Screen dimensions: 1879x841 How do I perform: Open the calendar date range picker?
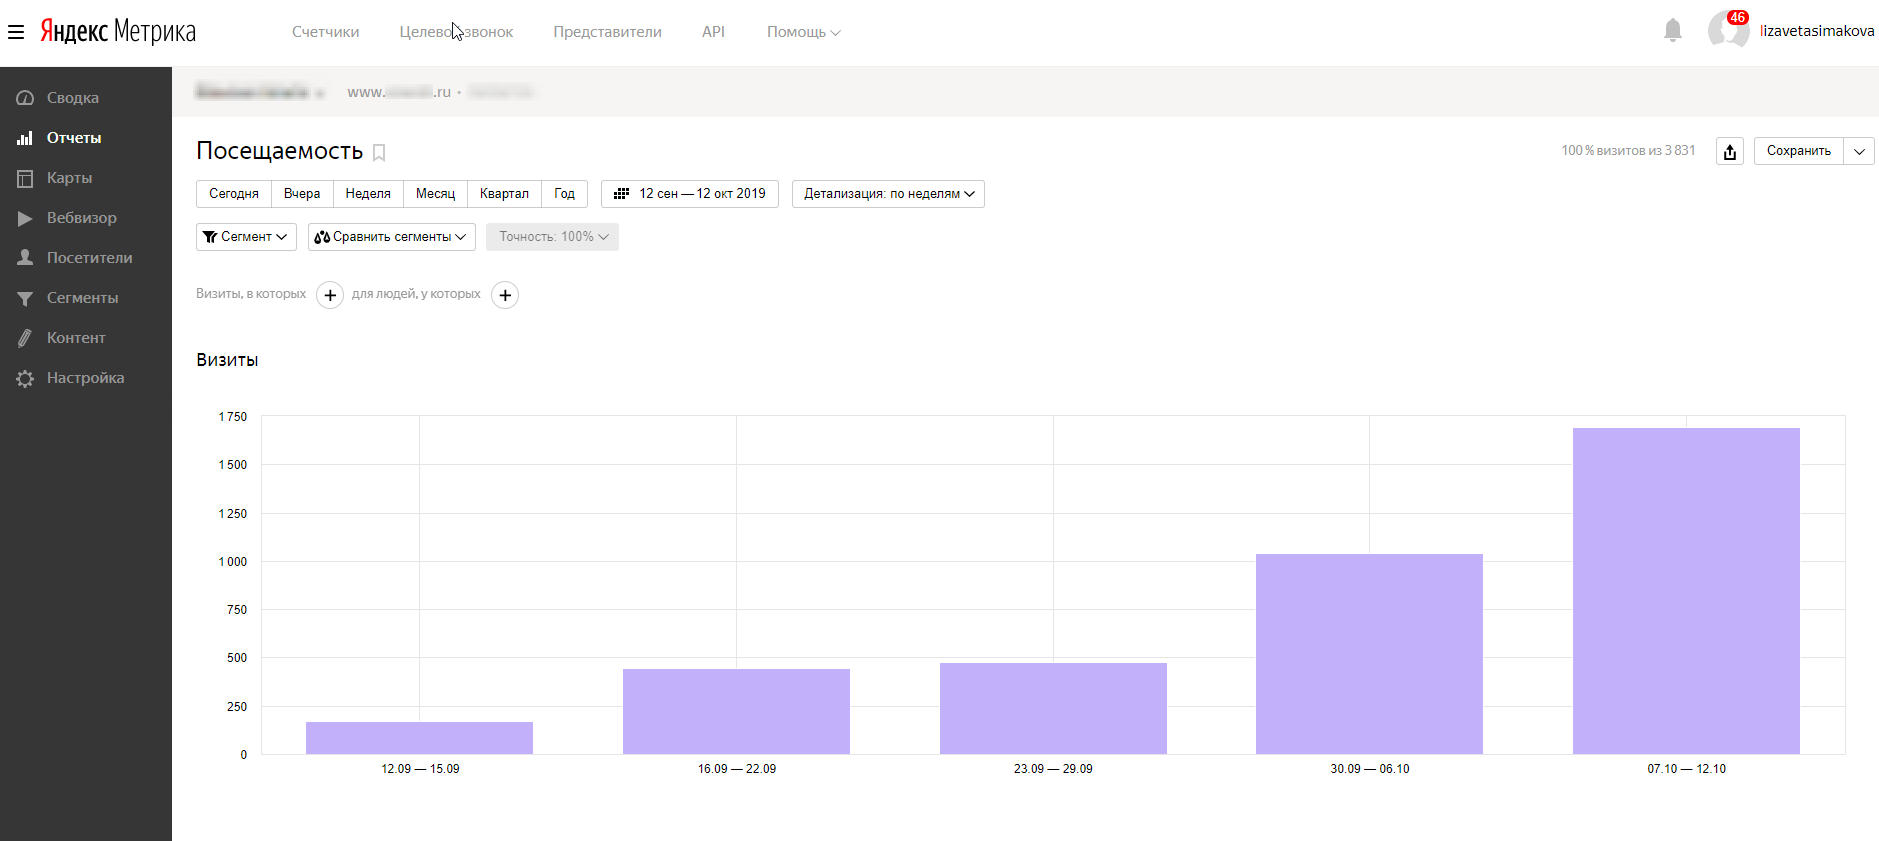690,194
